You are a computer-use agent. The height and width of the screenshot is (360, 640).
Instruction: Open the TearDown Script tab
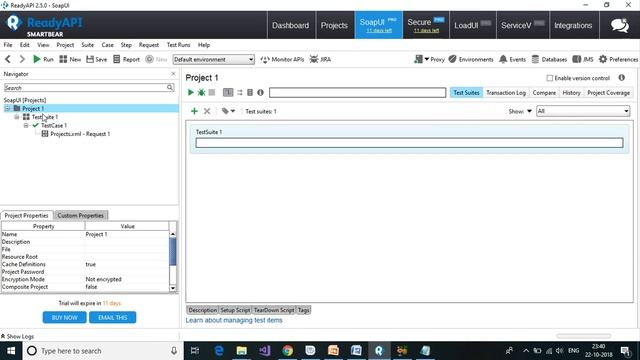[x=274, y=310]
